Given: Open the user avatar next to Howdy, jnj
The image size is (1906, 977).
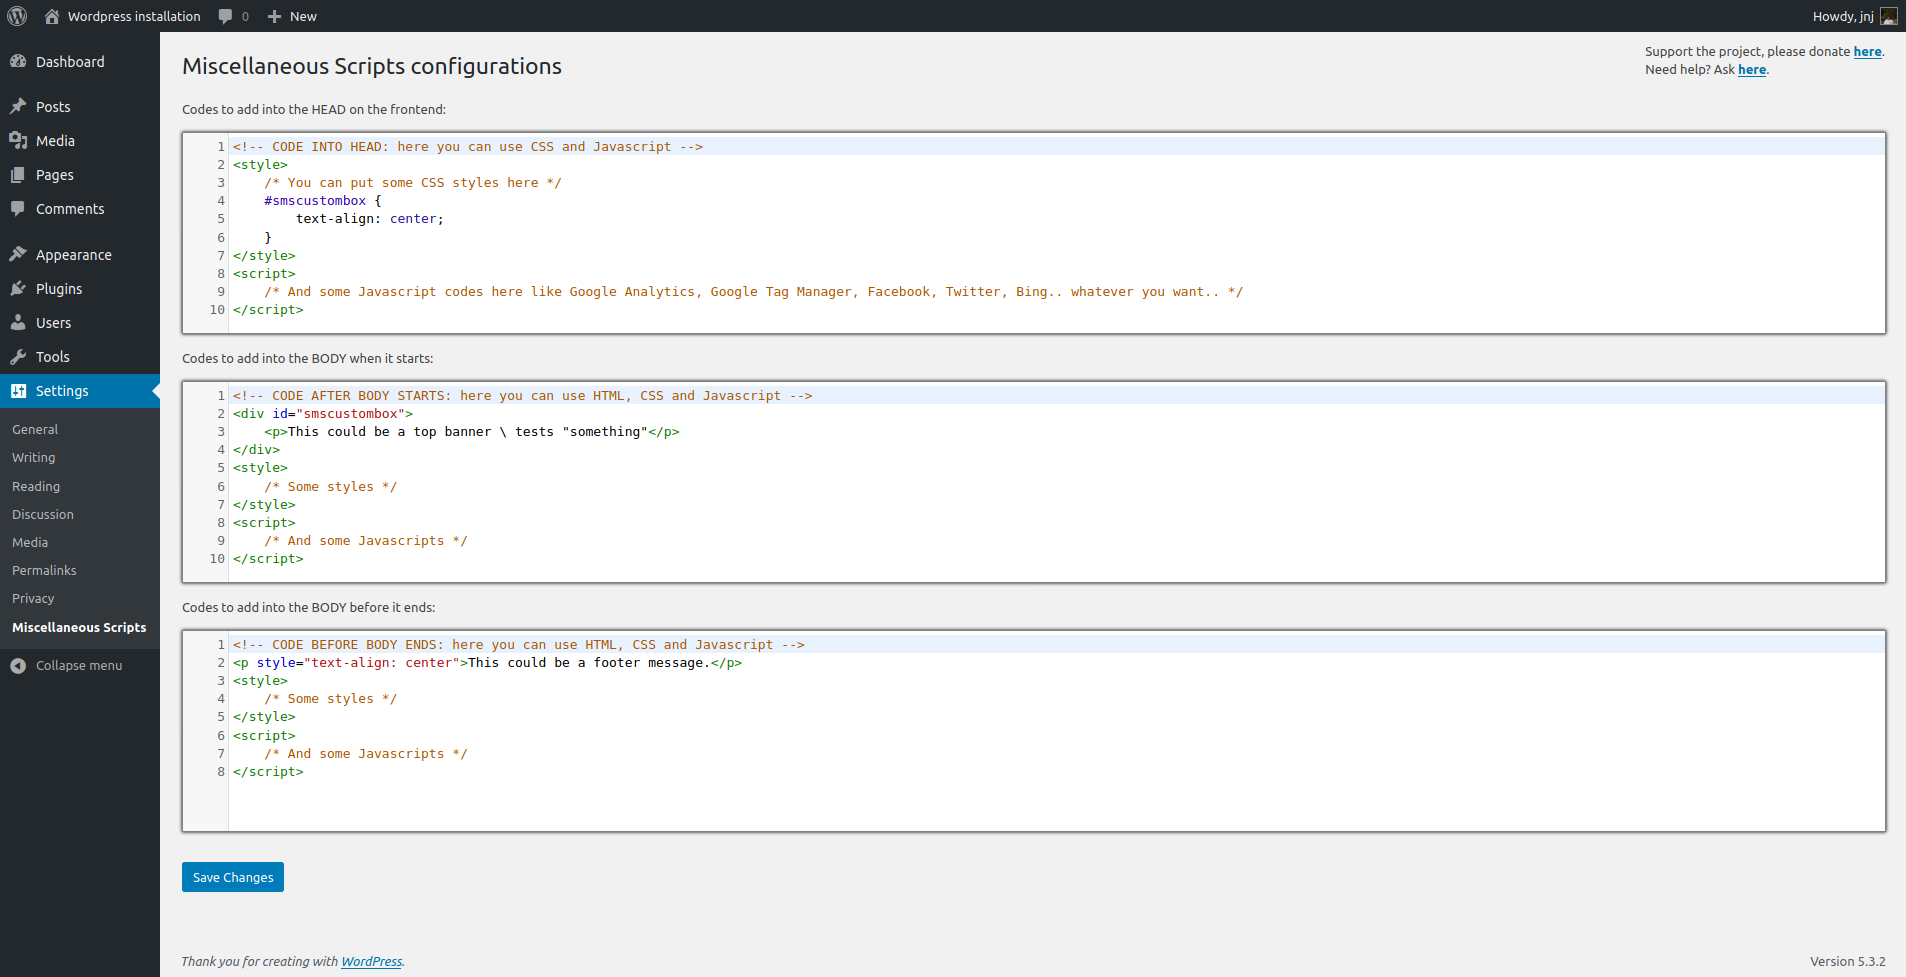Looking at the screenshot, I should click(1889, 16).
